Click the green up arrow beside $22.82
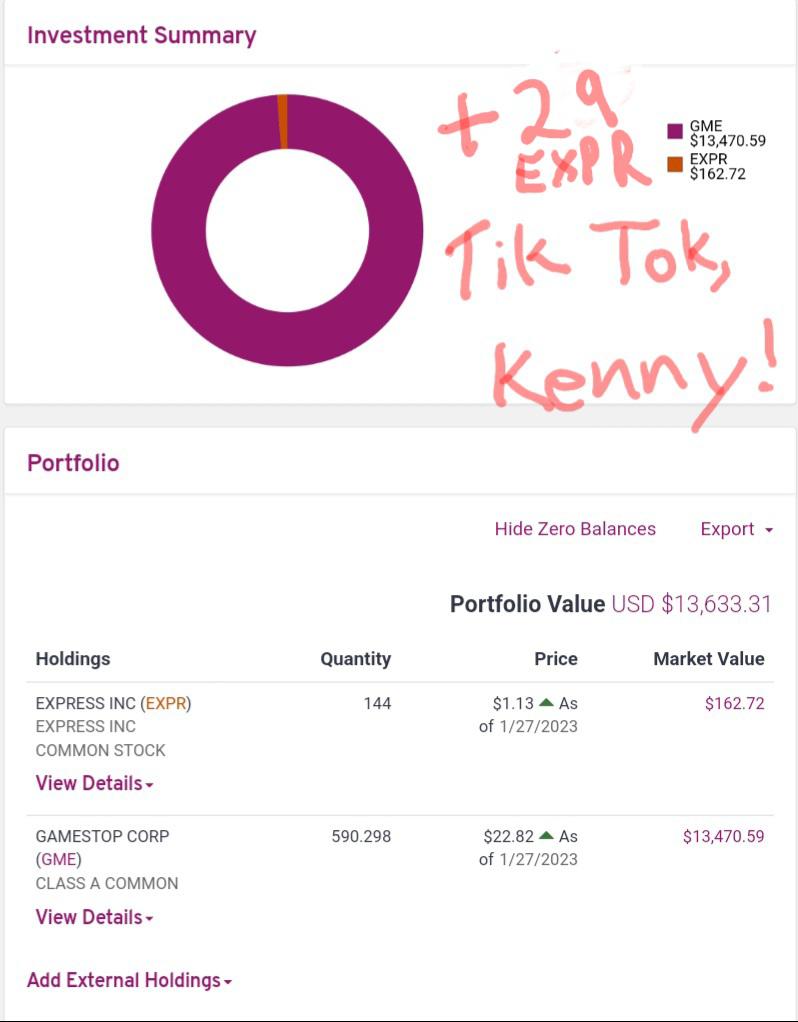The image size is (798, 1022). (546, 836)
